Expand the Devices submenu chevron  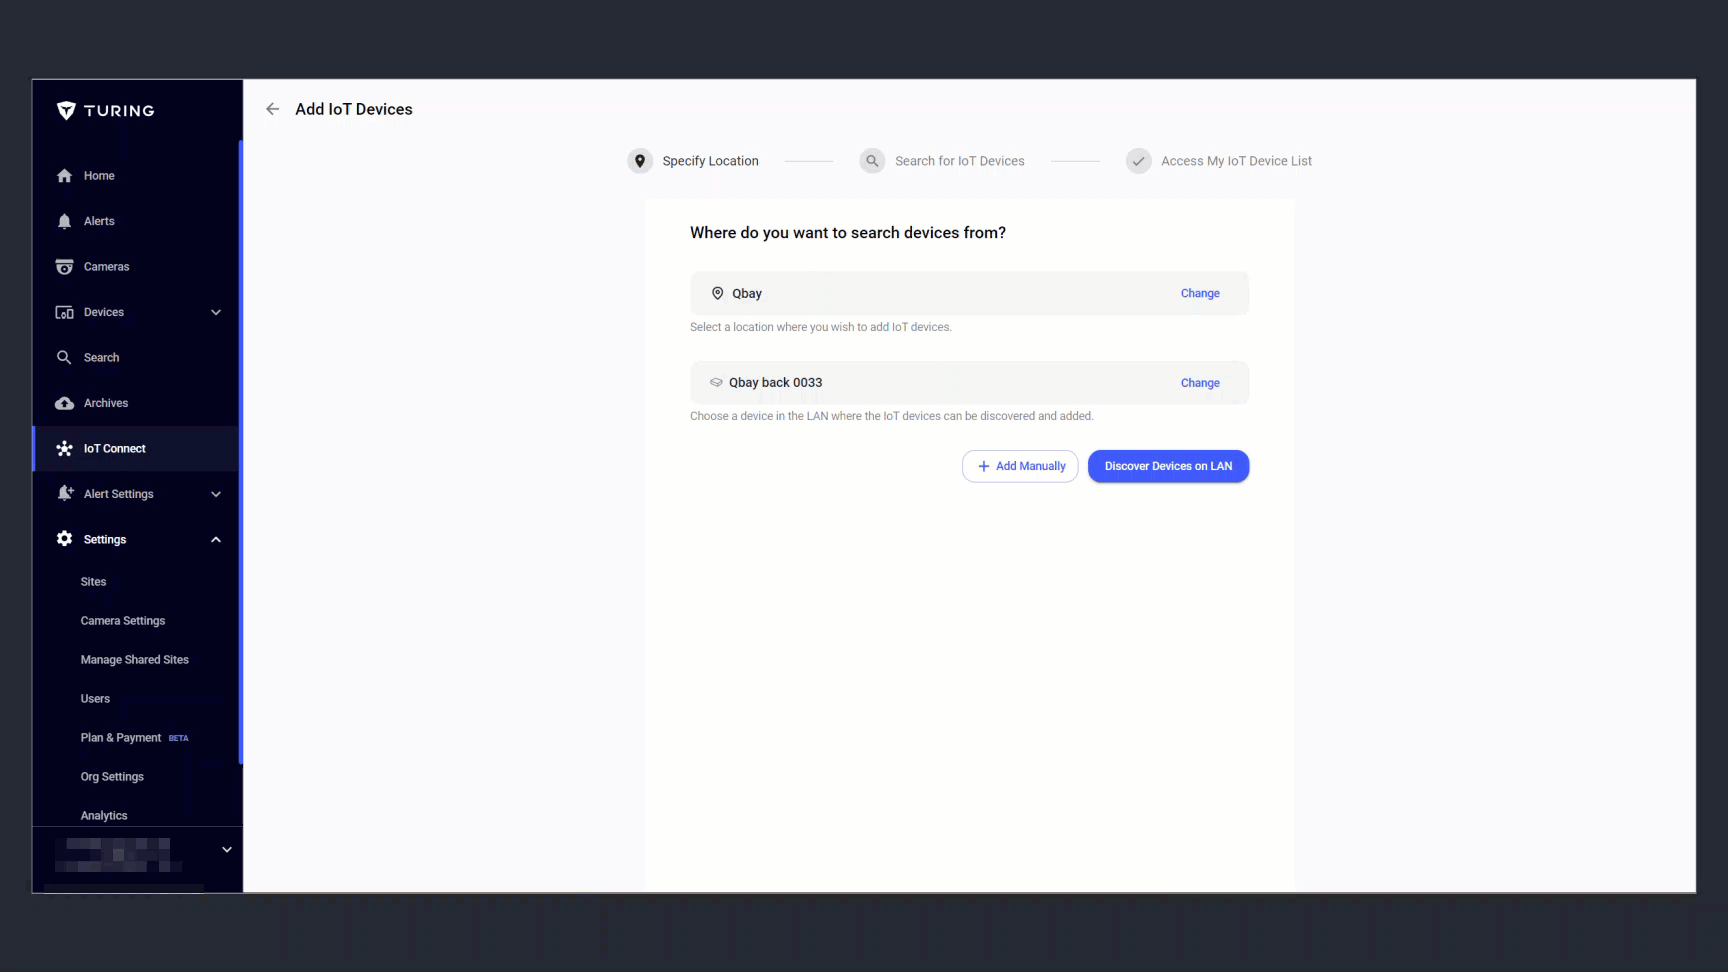216,312
